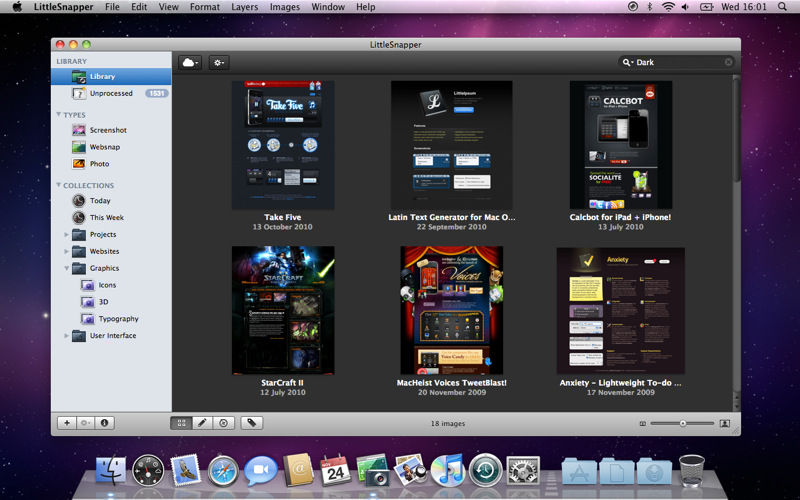Collapse the COLLECTIONS section triangle
This screenshot has width=800, height=500.
(59, 185)
